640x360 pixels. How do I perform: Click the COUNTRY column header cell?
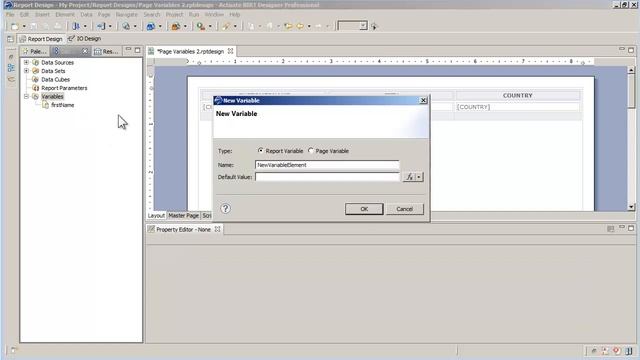(518, 95)
